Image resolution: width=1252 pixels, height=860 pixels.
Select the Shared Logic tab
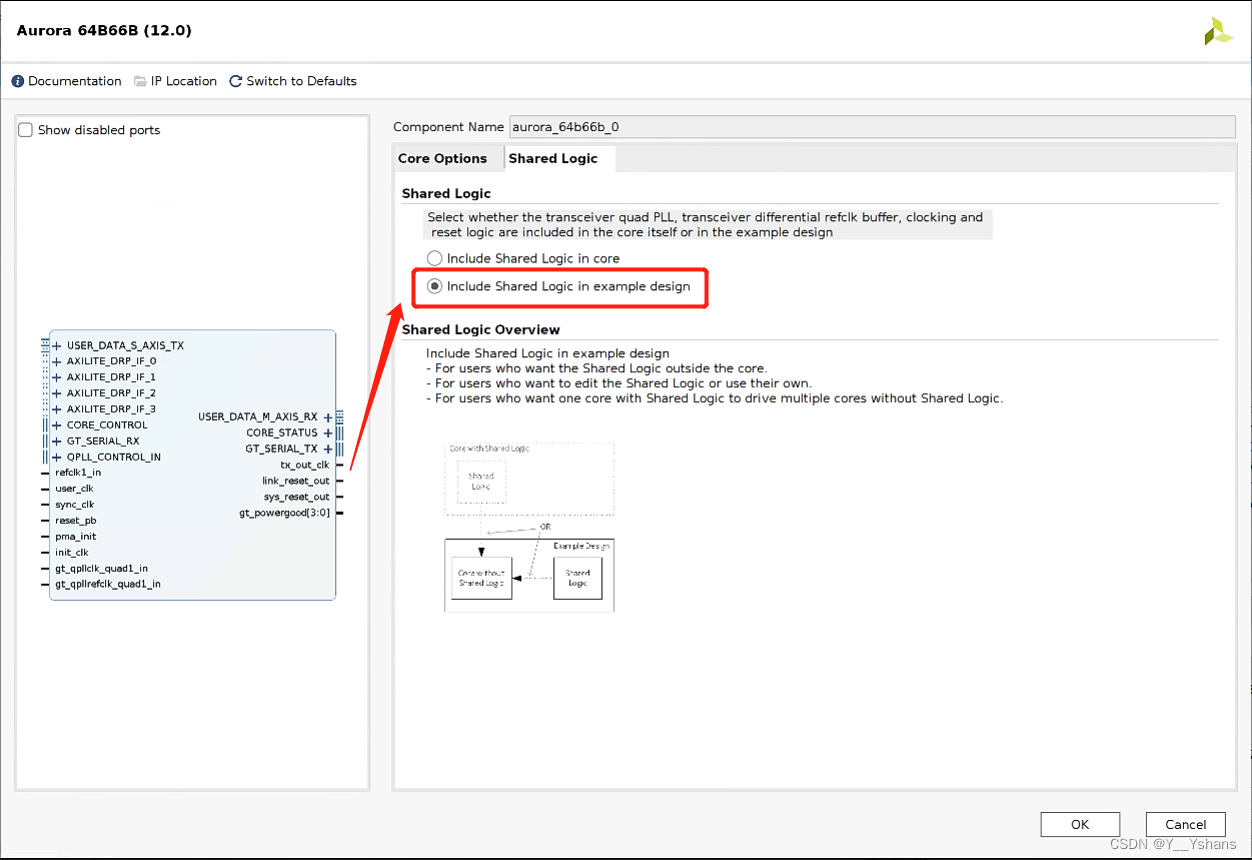553,158
